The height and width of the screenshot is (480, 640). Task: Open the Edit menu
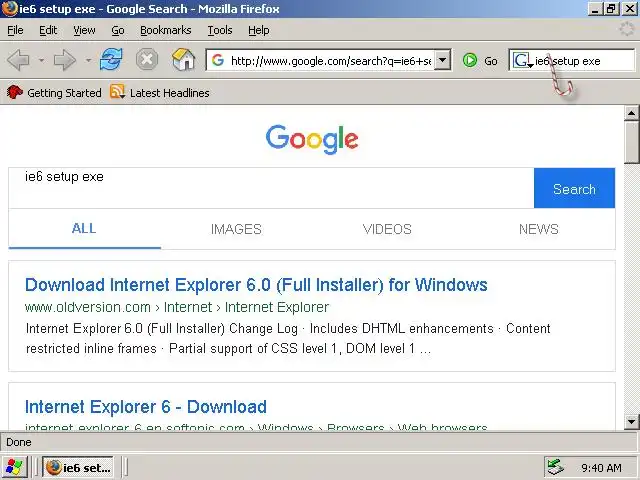click(48, 30)
